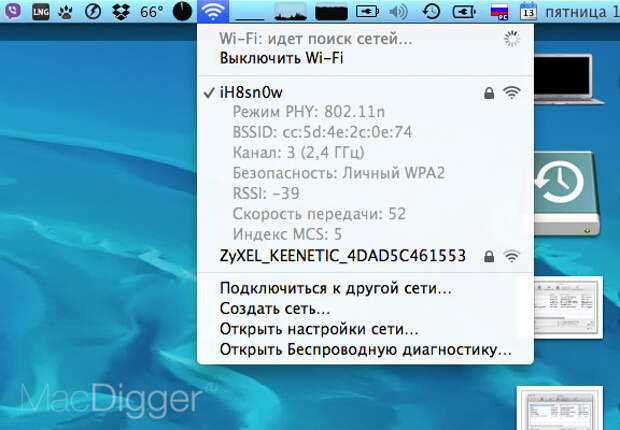Image resolution: width=620 pixels, height=430 pixels.
Task: Click the Скорость передачи: 52 line
Action: pos(319,214)
